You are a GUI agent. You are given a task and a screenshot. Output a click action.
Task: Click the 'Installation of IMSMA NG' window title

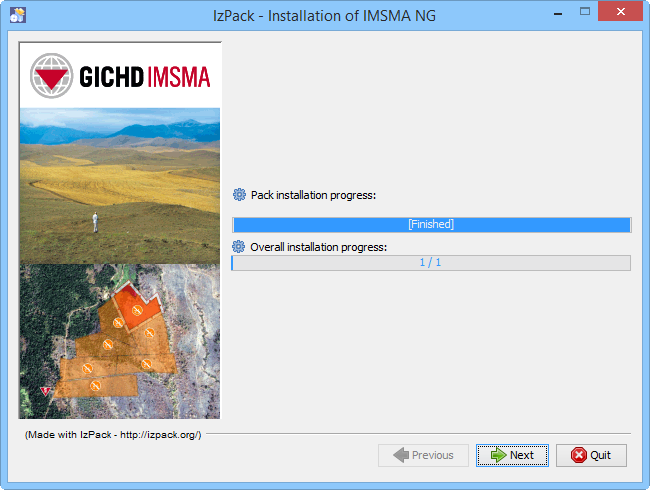click(325, 15)
